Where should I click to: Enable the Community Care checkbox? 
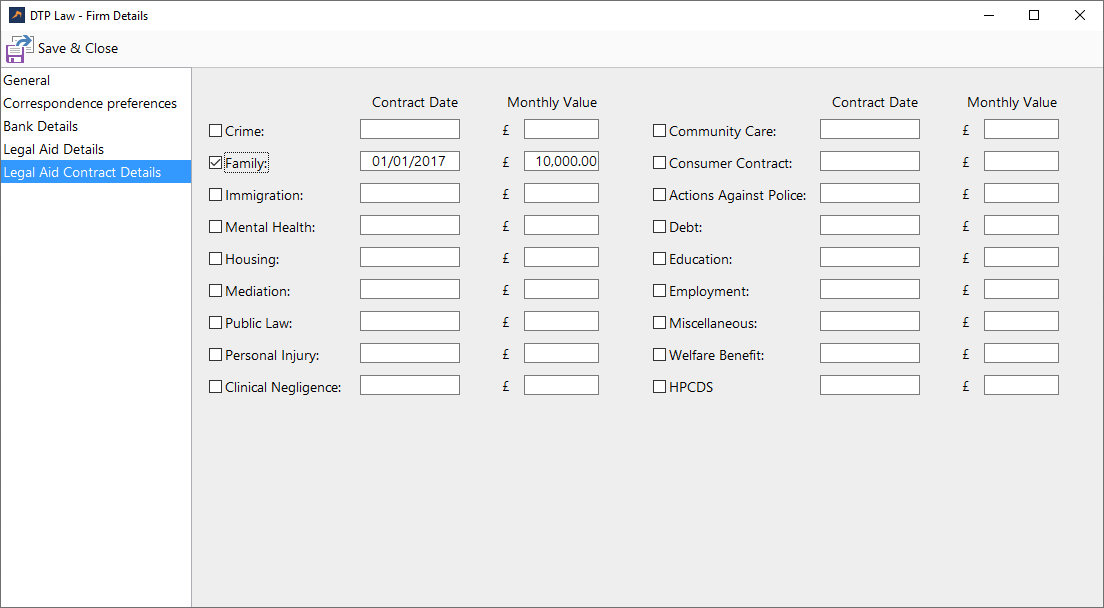click(x=659, y=131)
